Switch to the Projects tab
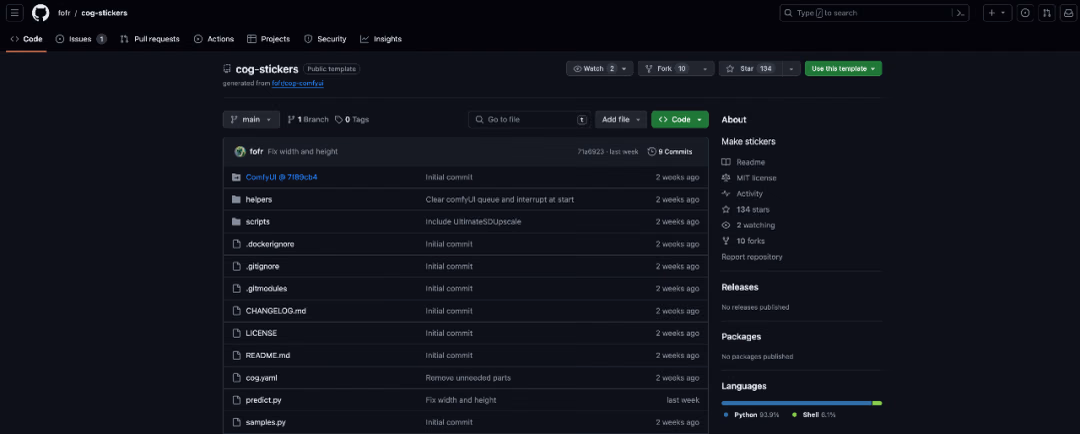The height and width of the screenshot is (434, 1080). pos(268,39)
